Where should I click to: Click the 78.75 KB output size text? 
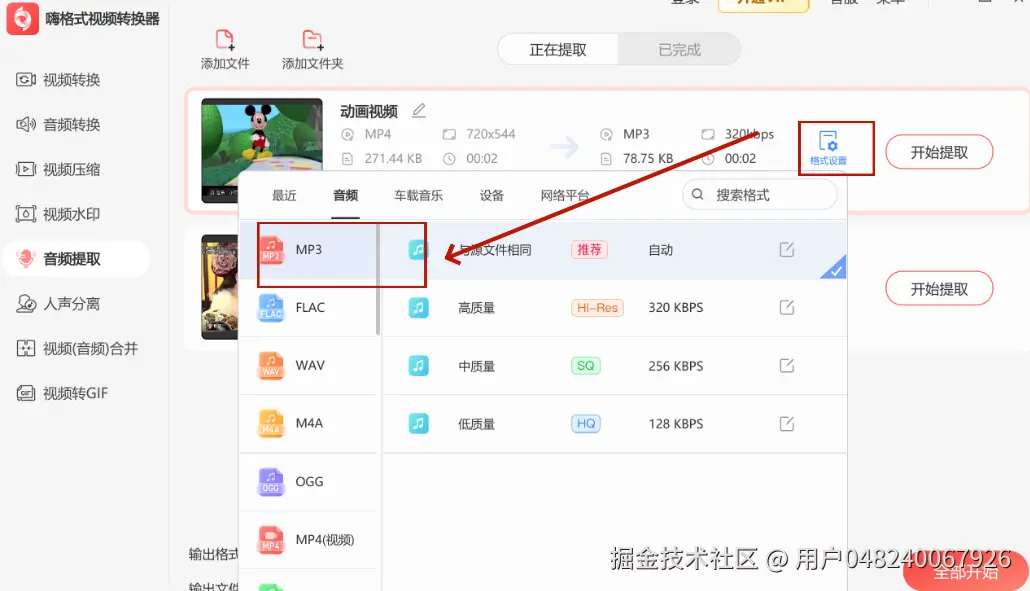(648, 158)
